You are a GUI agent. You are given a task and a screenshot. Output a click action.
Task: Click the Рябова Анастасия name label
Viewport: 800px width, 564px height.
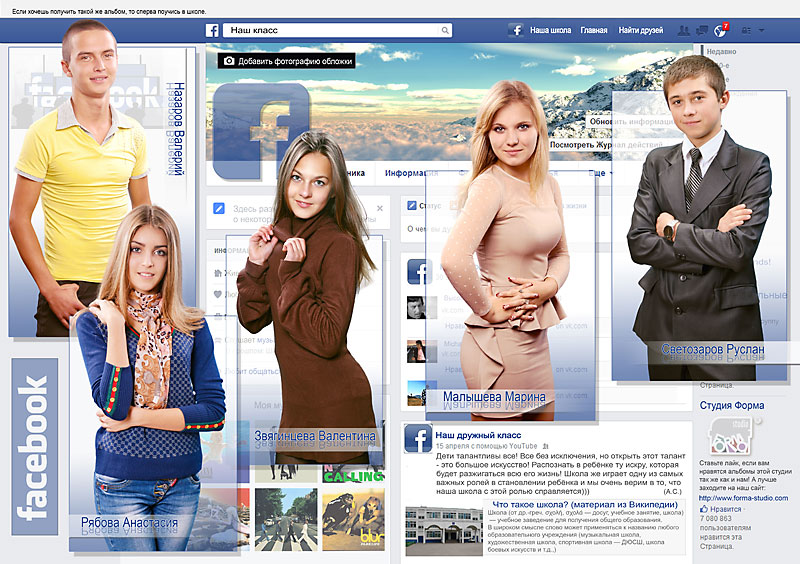pyautogui.click(x=130, y=523)
